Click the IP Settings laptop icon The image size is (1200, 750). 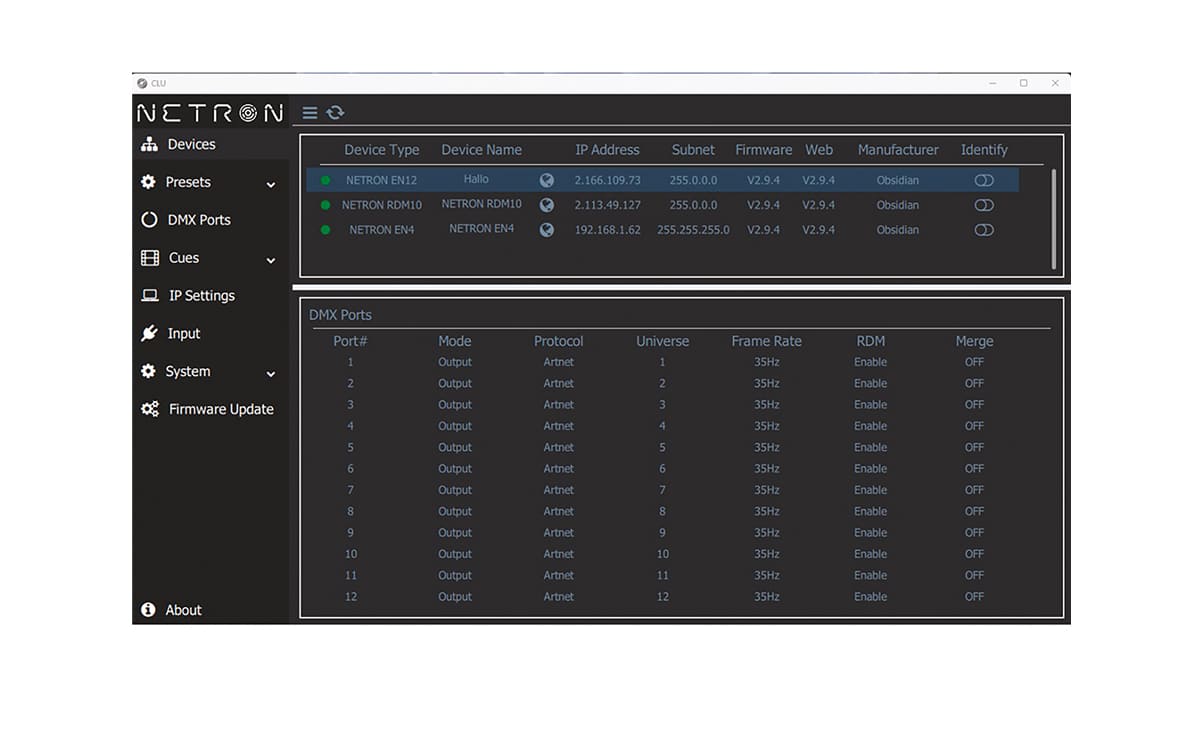pos(150,296)
